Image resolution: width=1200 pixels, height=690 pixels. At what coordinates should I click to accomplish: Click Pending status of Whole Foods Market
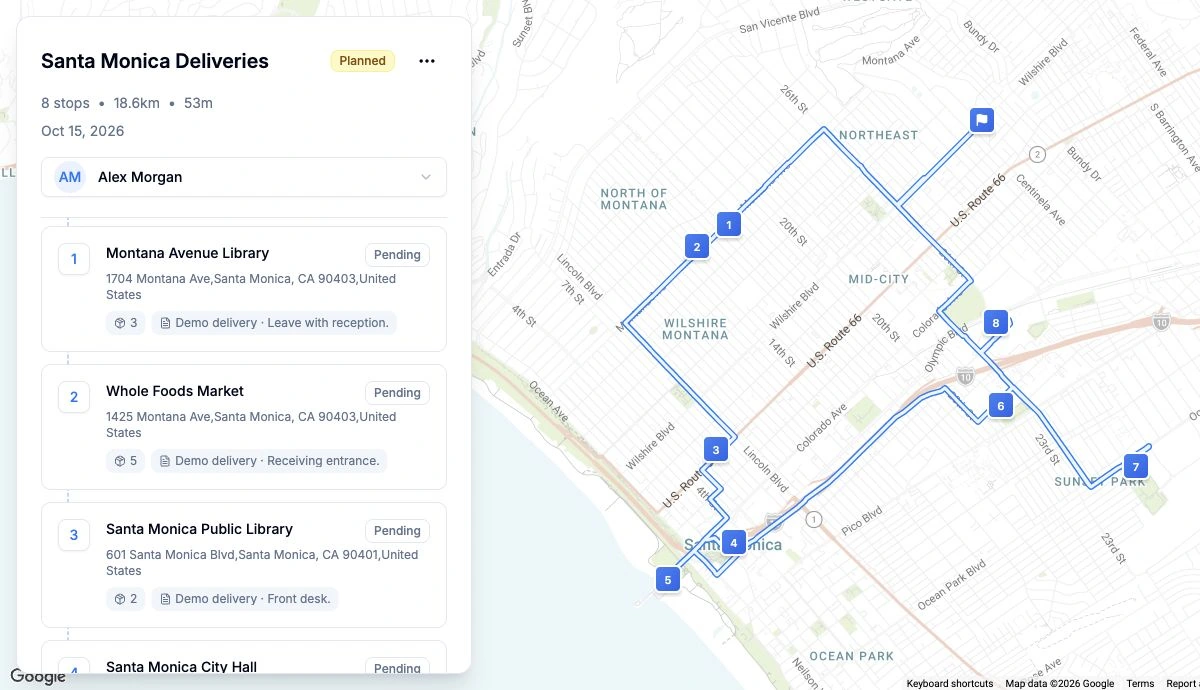397,393
